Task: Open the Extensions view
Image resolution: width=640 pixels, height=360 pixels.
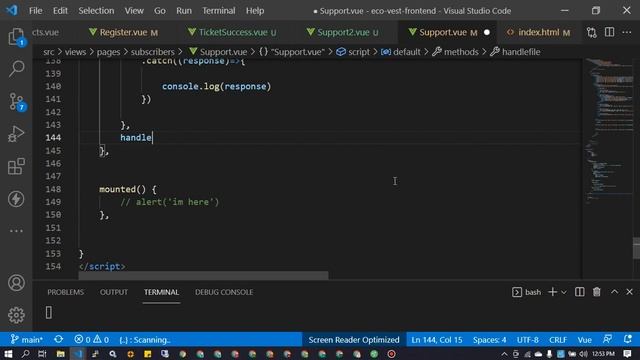Action: coord(16,166)
